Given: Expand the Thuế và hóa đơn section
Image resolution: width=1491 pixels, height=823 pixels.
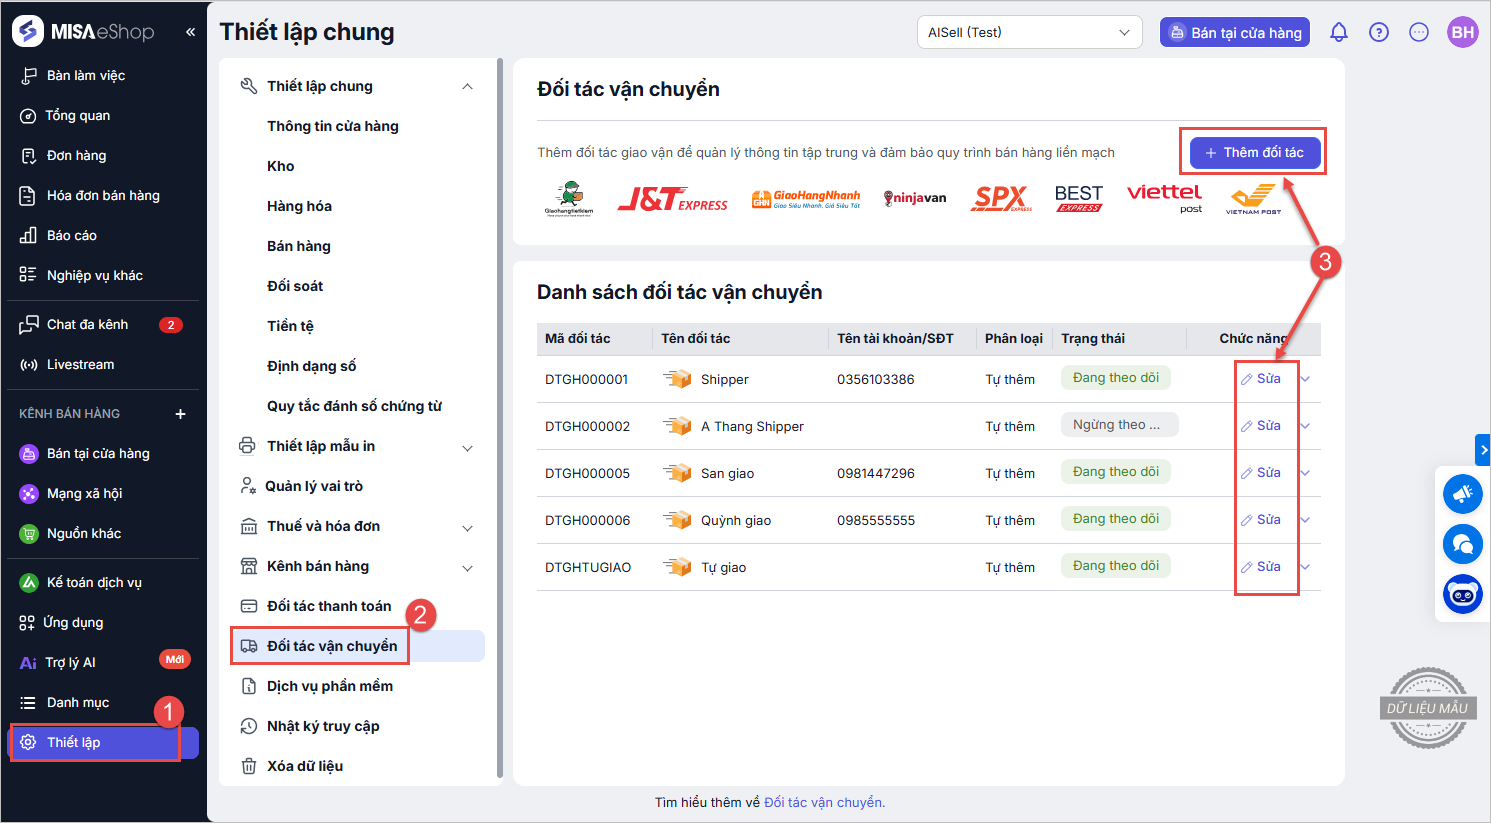Looking at the screenshot, I should click(467, 527).
